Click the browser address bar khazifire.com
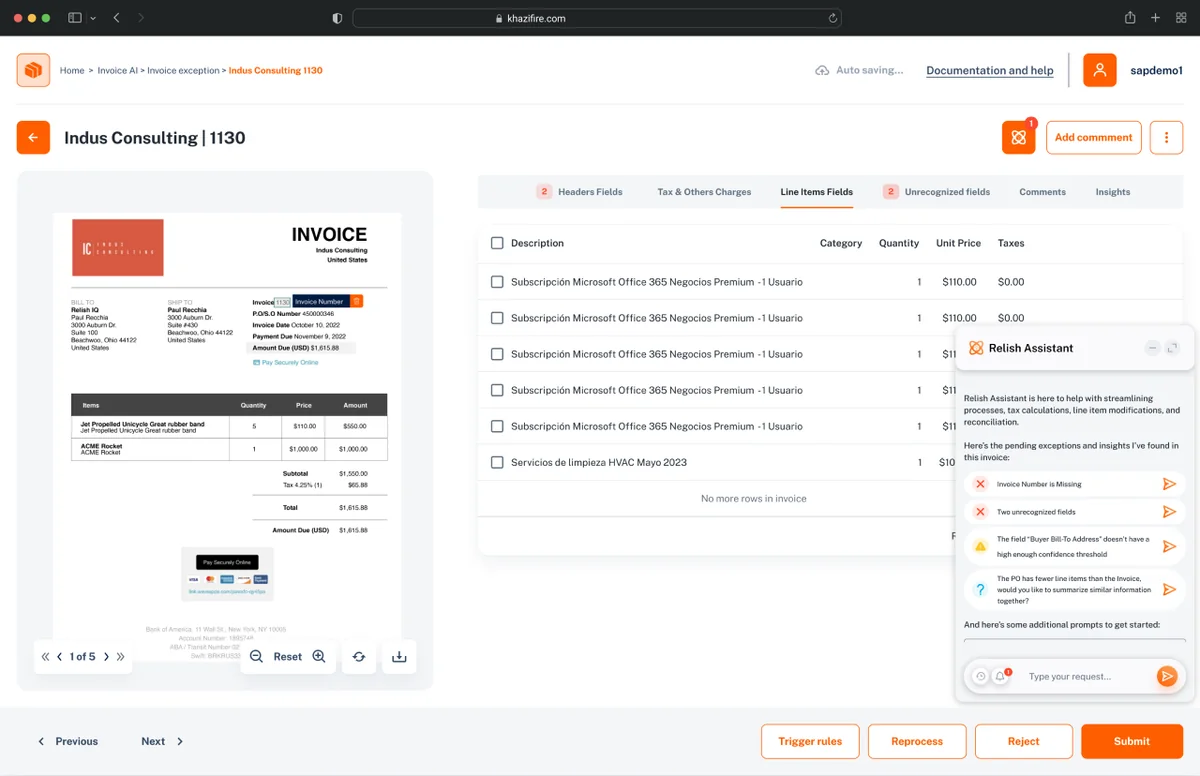 pos(597,18)
